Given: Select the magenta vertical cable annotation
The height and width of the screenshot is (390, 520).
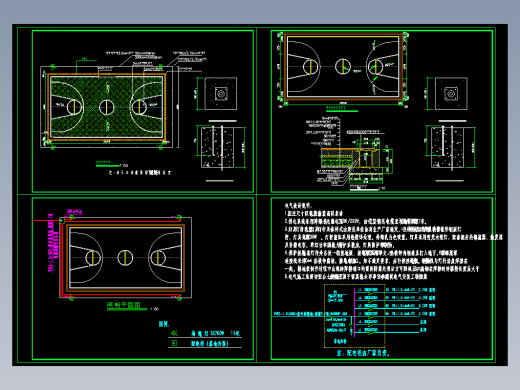Looking at the screenshot, I should tap(51, 243).
